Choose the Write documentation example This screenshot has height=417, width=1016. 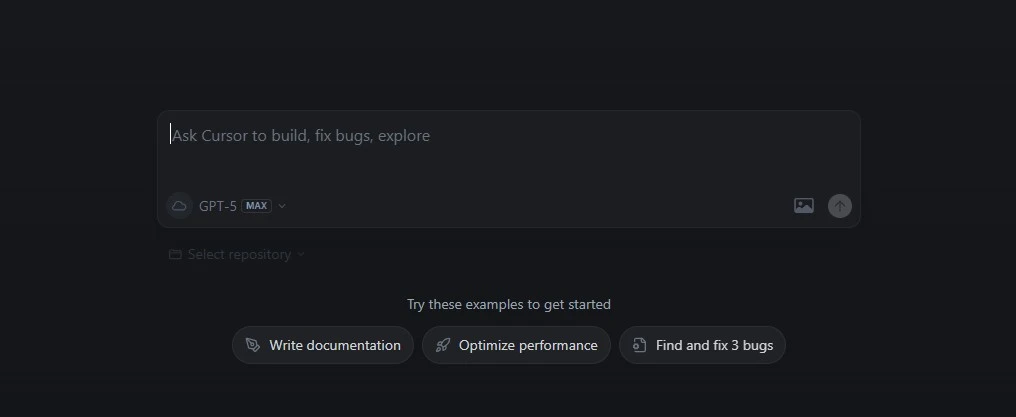(323, 345)
